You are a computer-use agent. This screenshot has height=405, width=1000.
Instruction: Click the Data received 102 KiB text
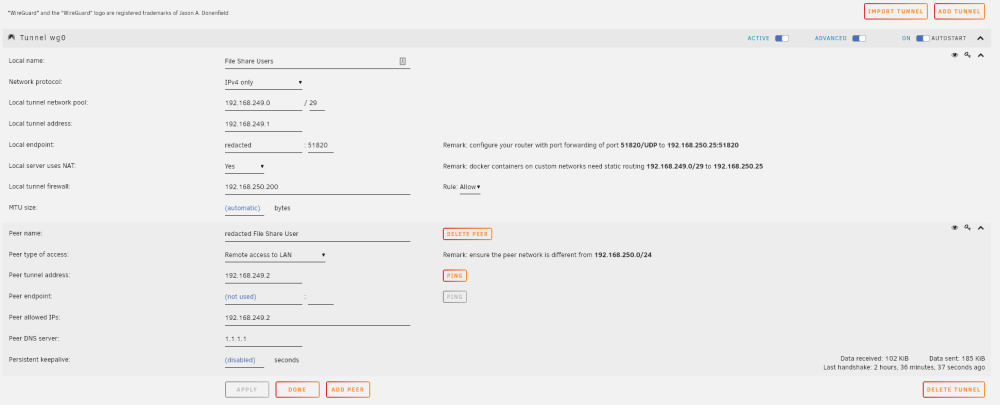pos(874,359)
